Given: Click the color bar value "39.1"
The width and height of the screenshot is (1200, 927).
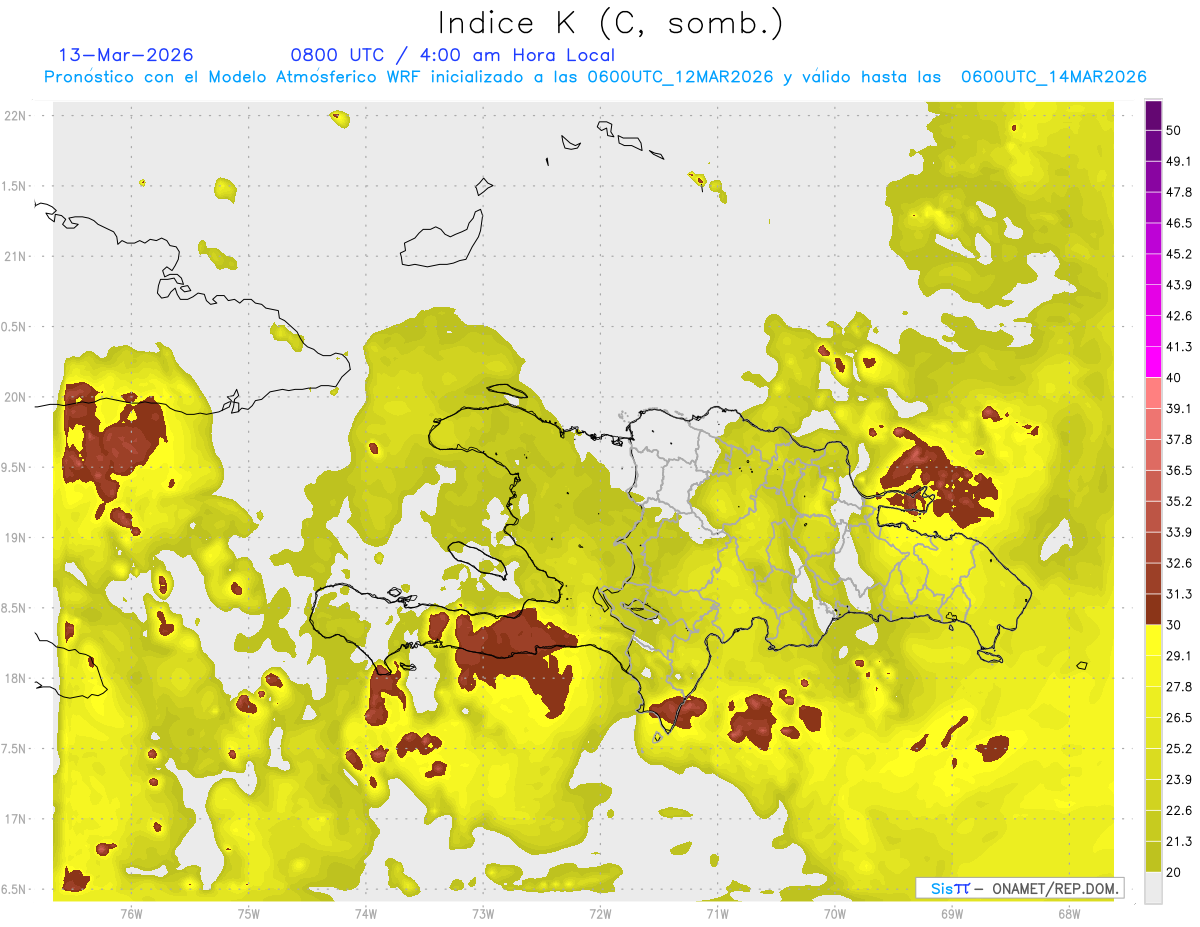Looking at the screenshot, I should pyautogui.click(x=1179, y=409).
